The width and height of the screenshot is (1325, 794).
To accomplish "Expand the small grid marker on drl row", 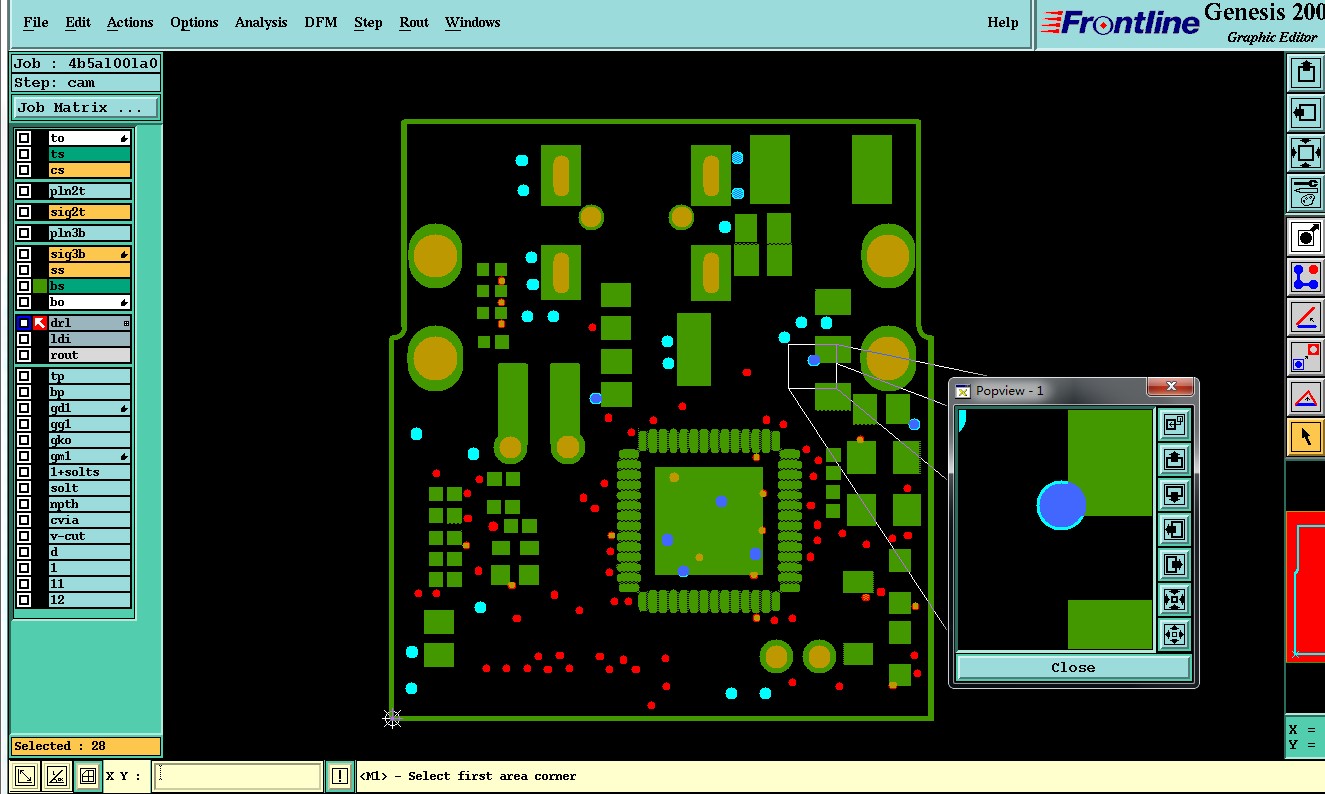I will tap(126, 323).
